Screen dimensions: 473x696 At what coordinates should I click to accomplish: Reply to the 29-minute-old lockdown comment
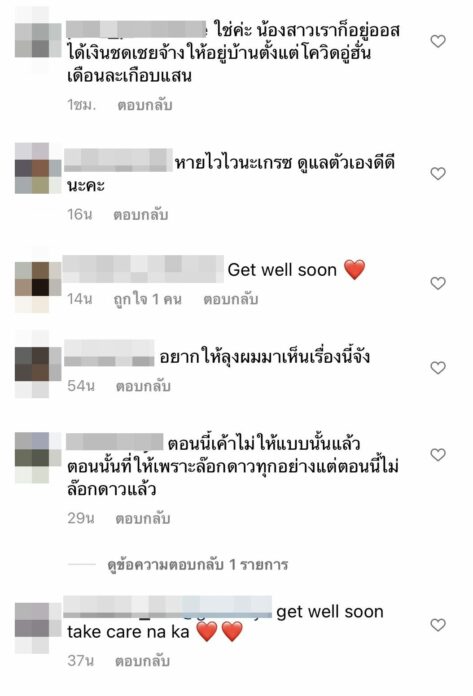coord(143,518)
